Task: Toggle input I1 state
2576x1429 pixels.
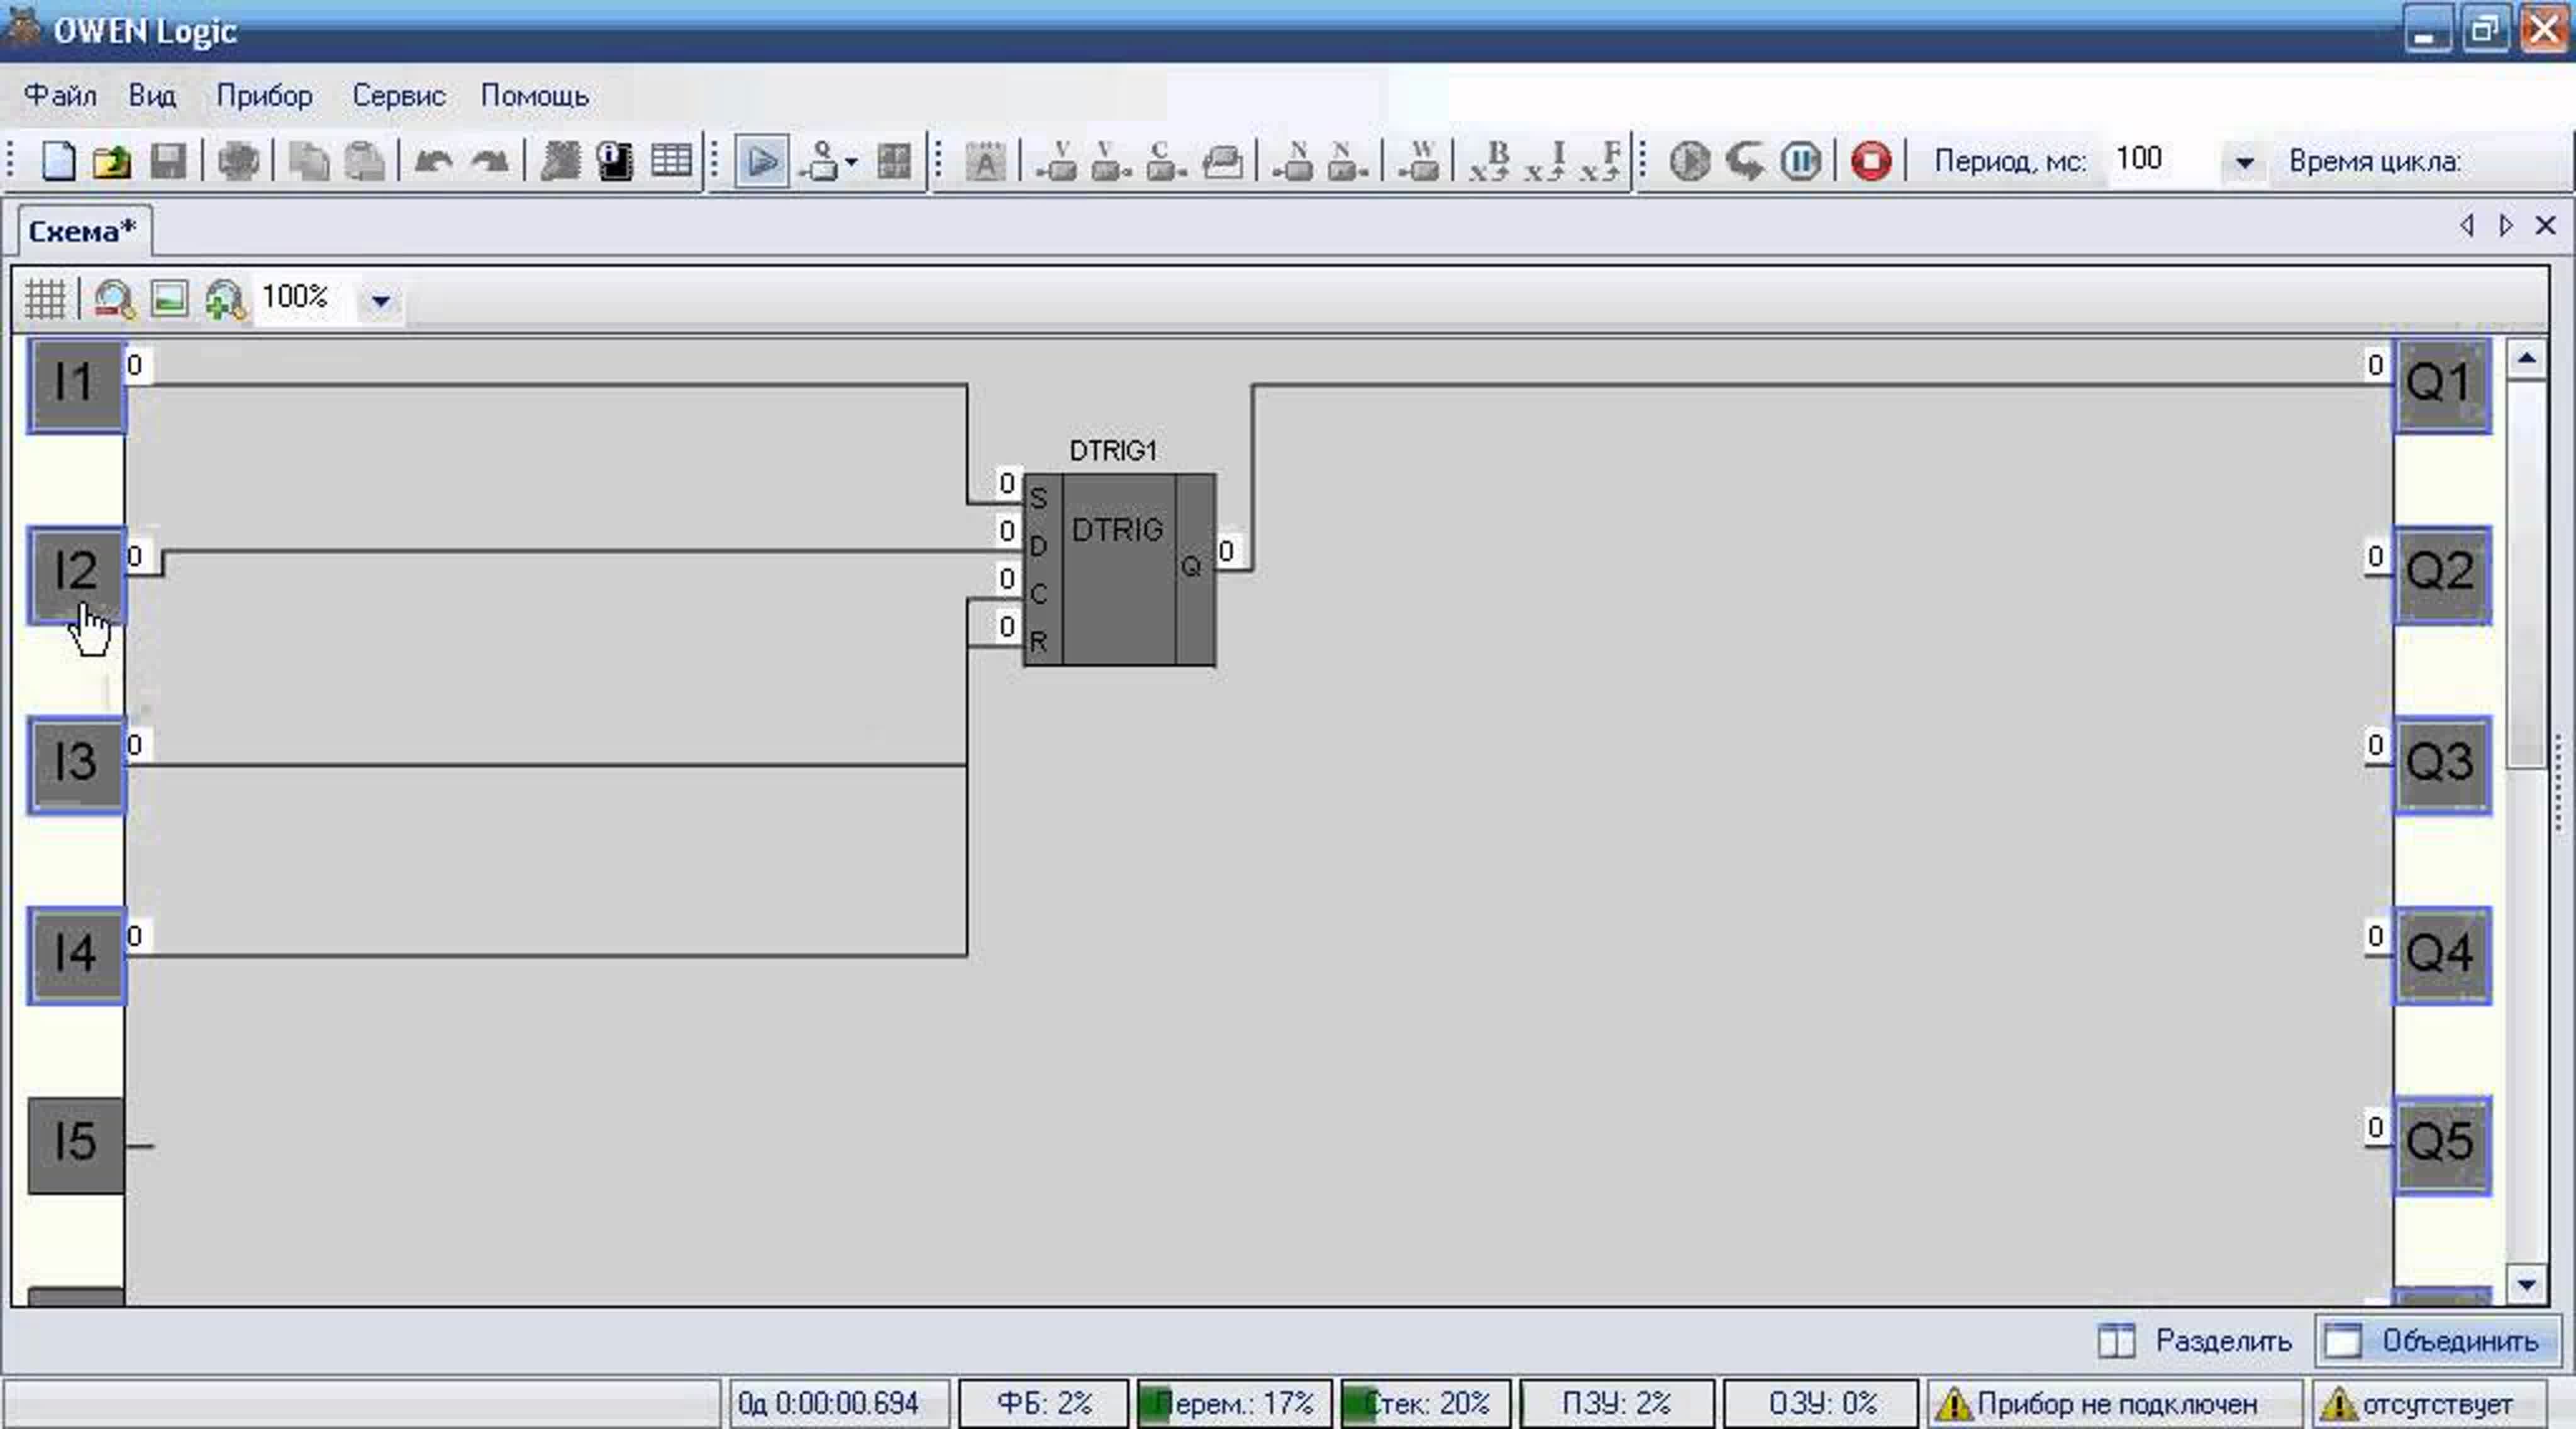Action: tap(76, 385)
